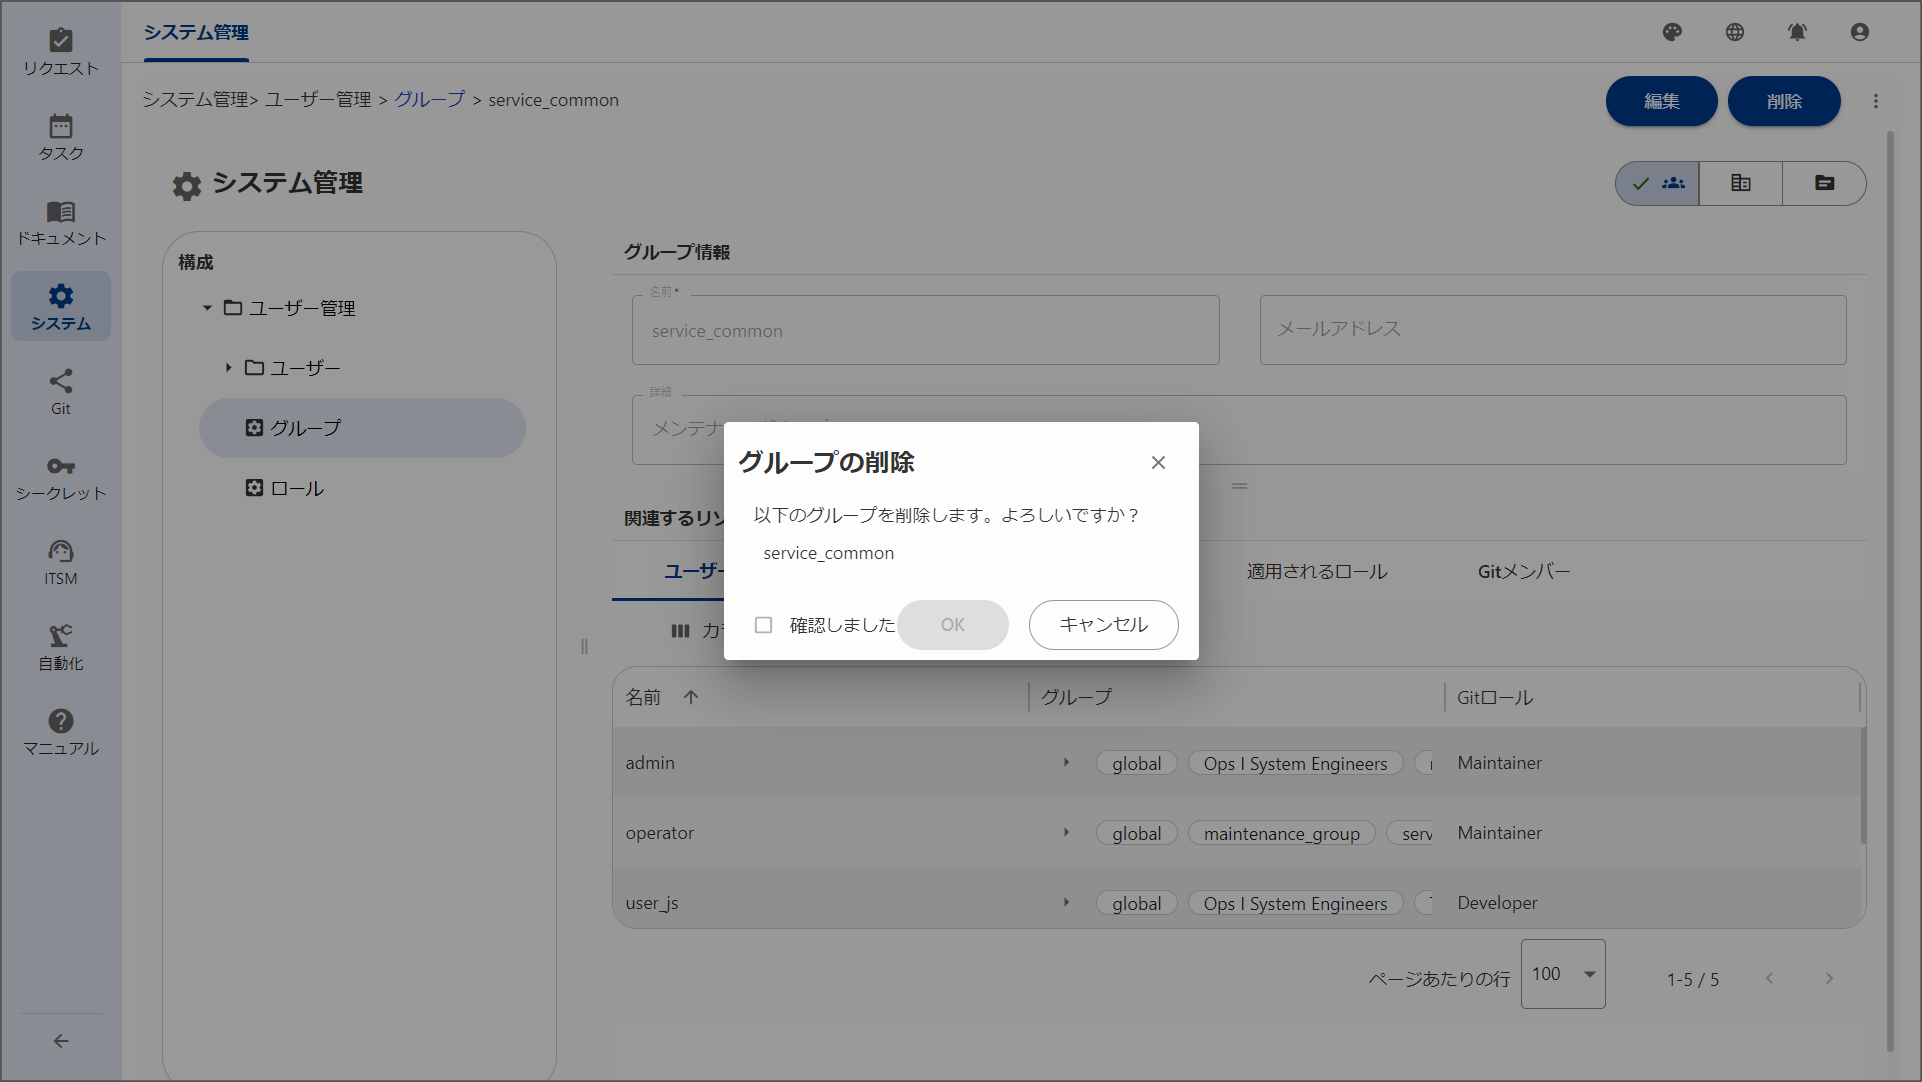Select the groups people view toggle
1922x1082 pixels.
[x=1658, y=183]
